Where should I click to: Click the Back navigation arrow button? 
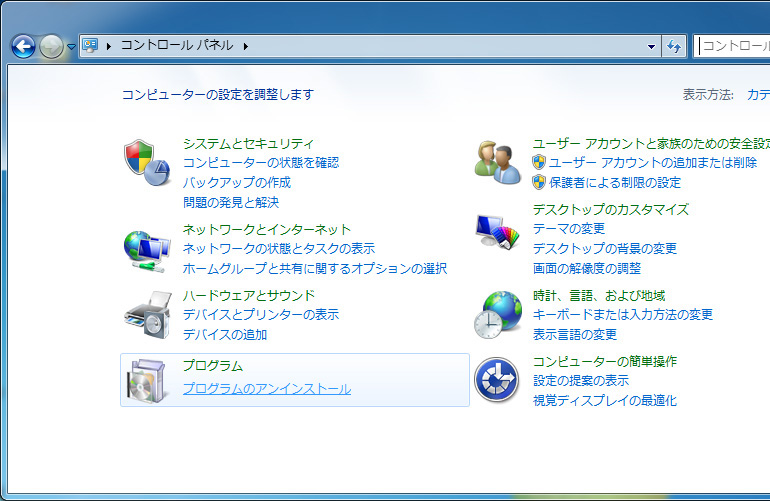23,47
